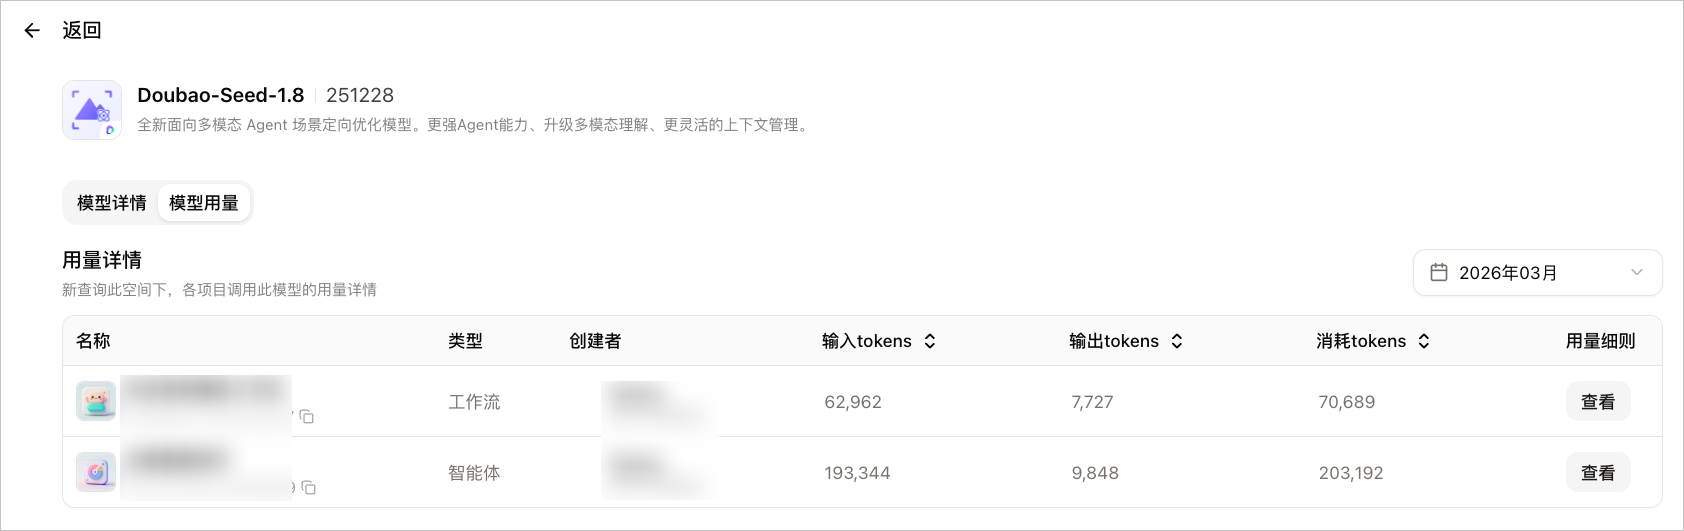Switch to the 模型详情 tab

[x=112, y=203]
